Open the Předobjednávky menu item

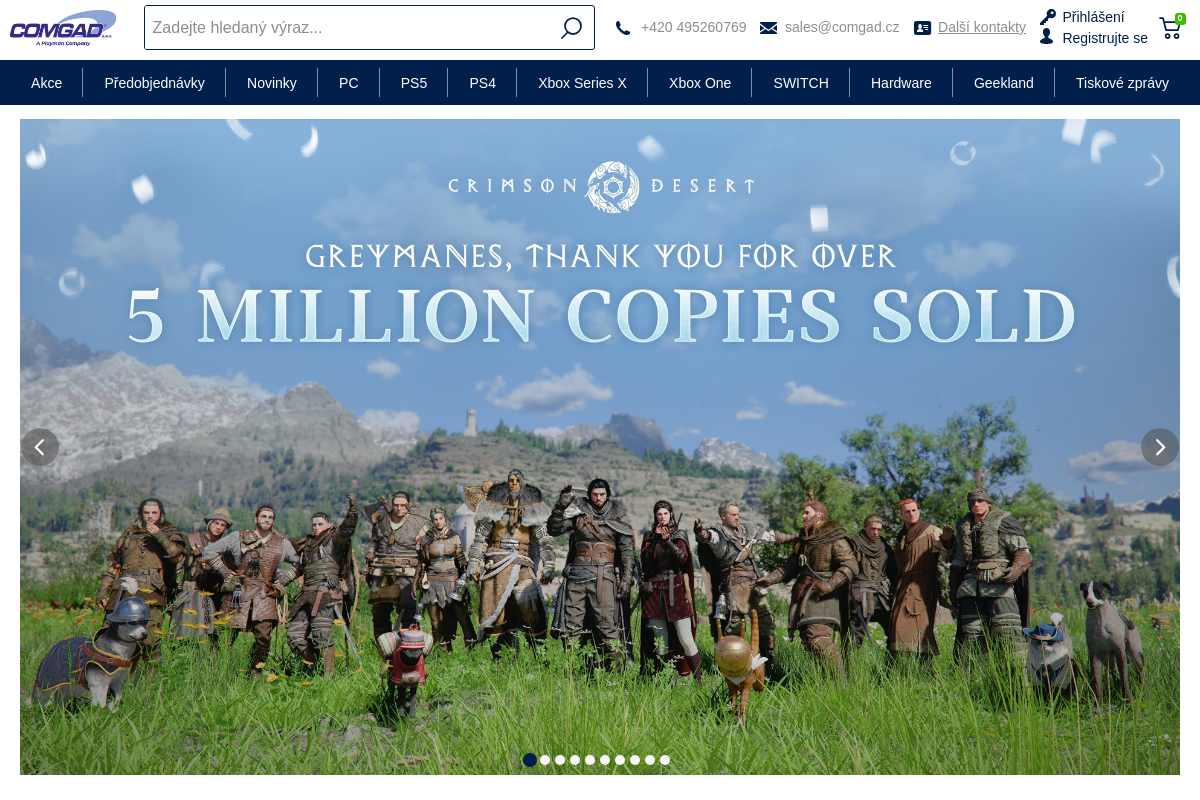pos(154,83)
